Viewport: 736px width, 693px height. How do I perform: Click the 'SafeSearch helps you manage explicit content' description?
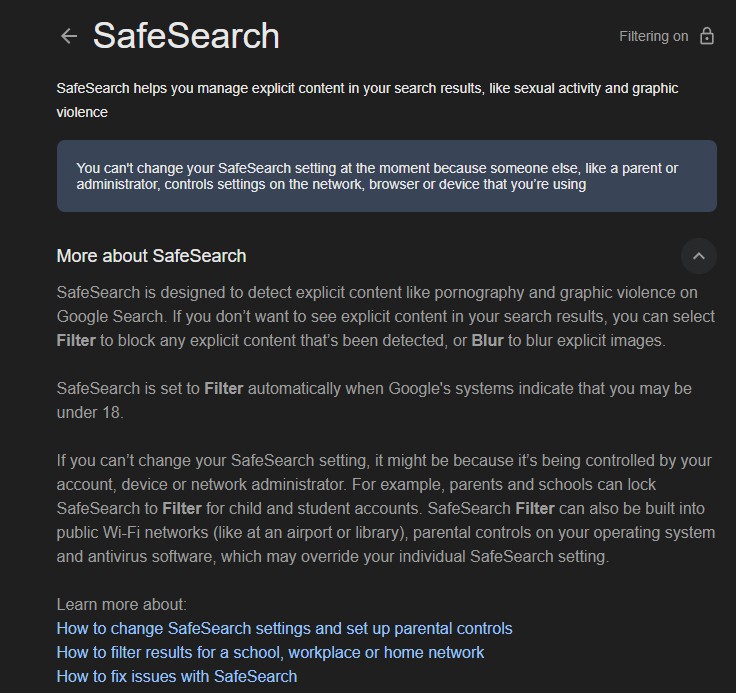(368, 100)
